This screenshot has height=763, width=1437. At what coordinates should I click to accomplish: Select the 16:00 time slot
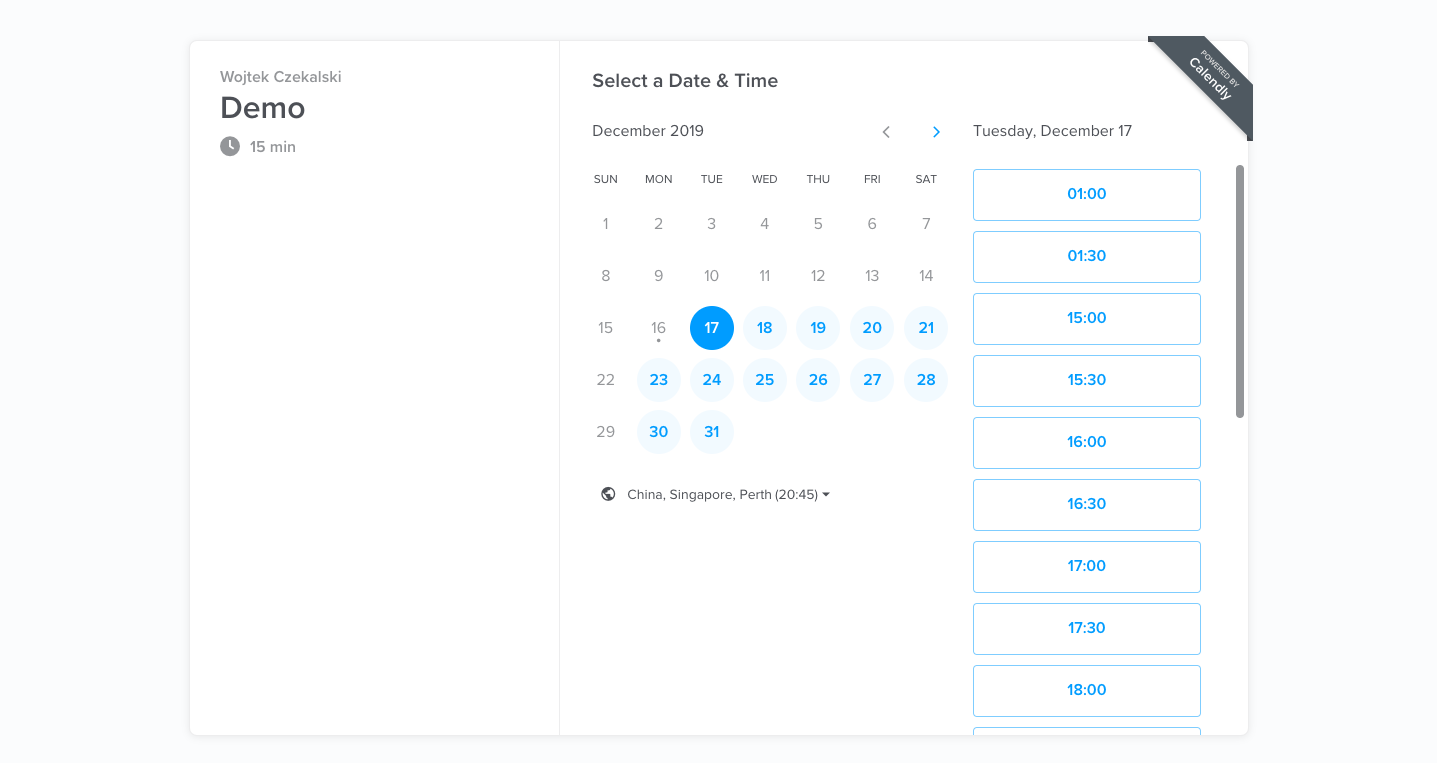click(x=1087, y=443)
